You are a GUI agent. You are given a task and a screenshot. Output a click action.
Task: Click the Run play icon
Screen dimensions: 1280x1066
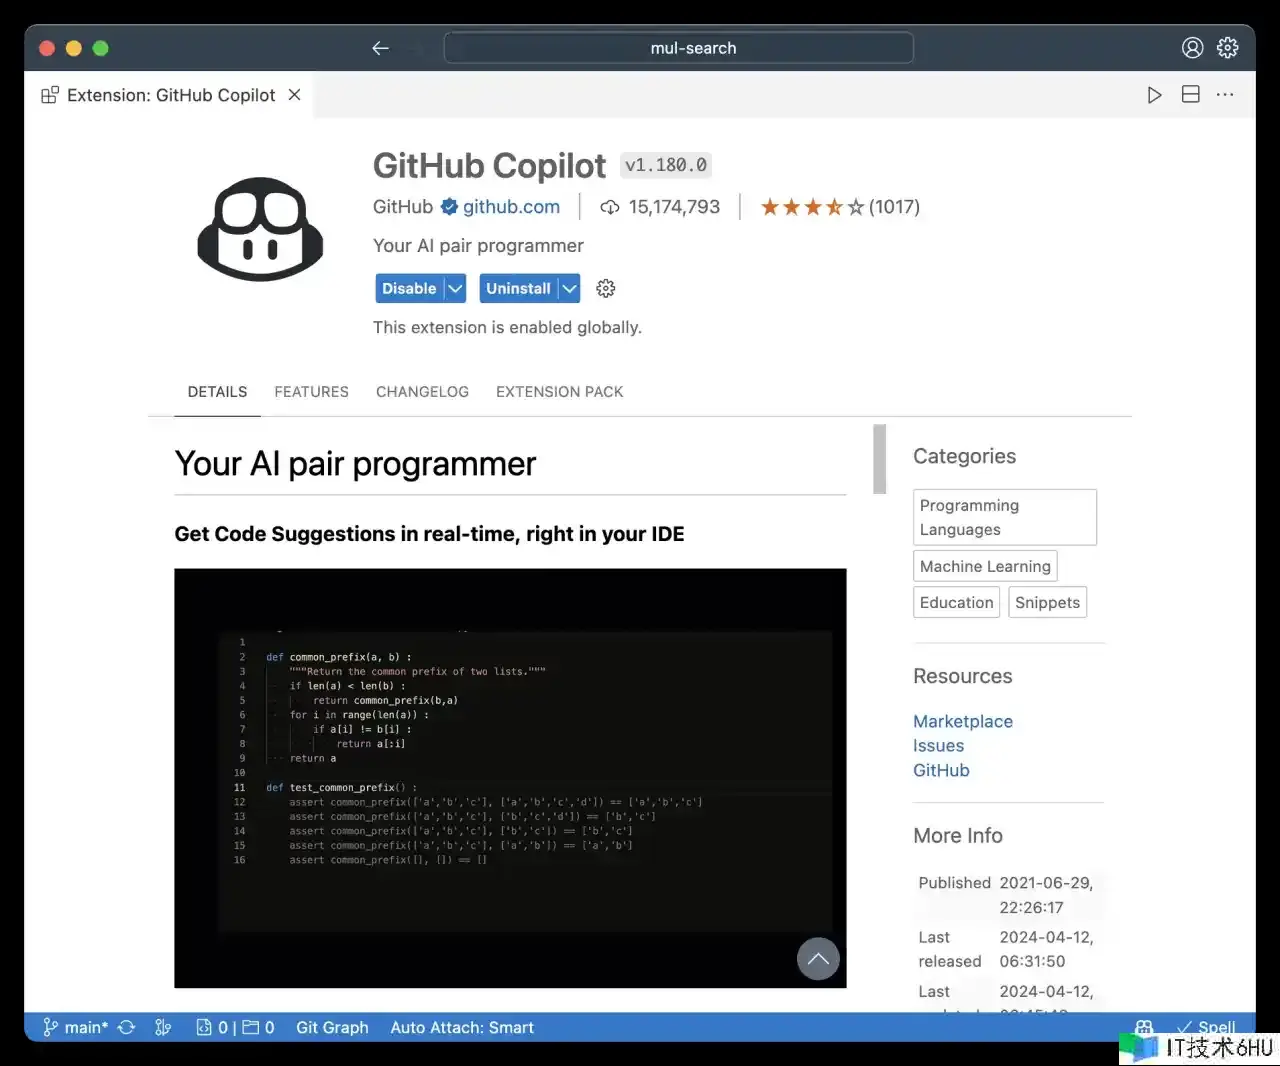coord(1154,95)
